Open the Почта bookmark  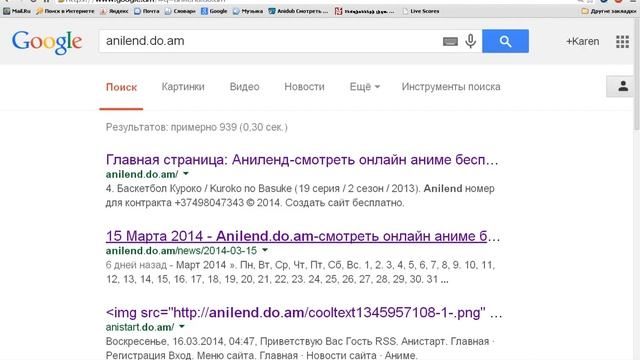coord(147,11)
